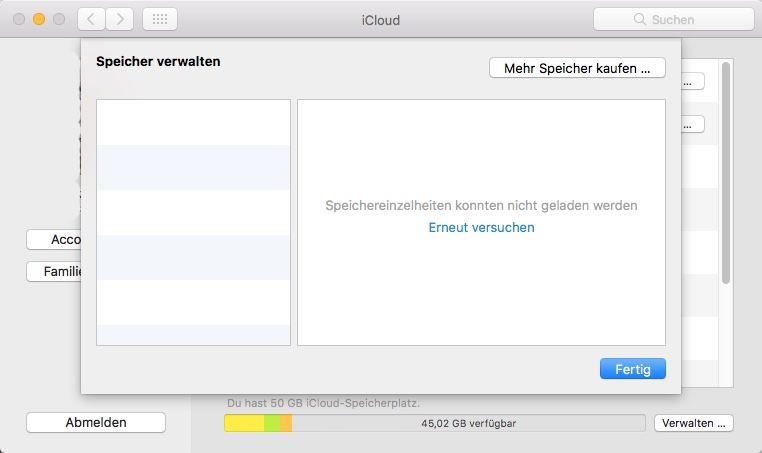Show all preferences via grid icon
762x453 pixels.
[160, 19]
